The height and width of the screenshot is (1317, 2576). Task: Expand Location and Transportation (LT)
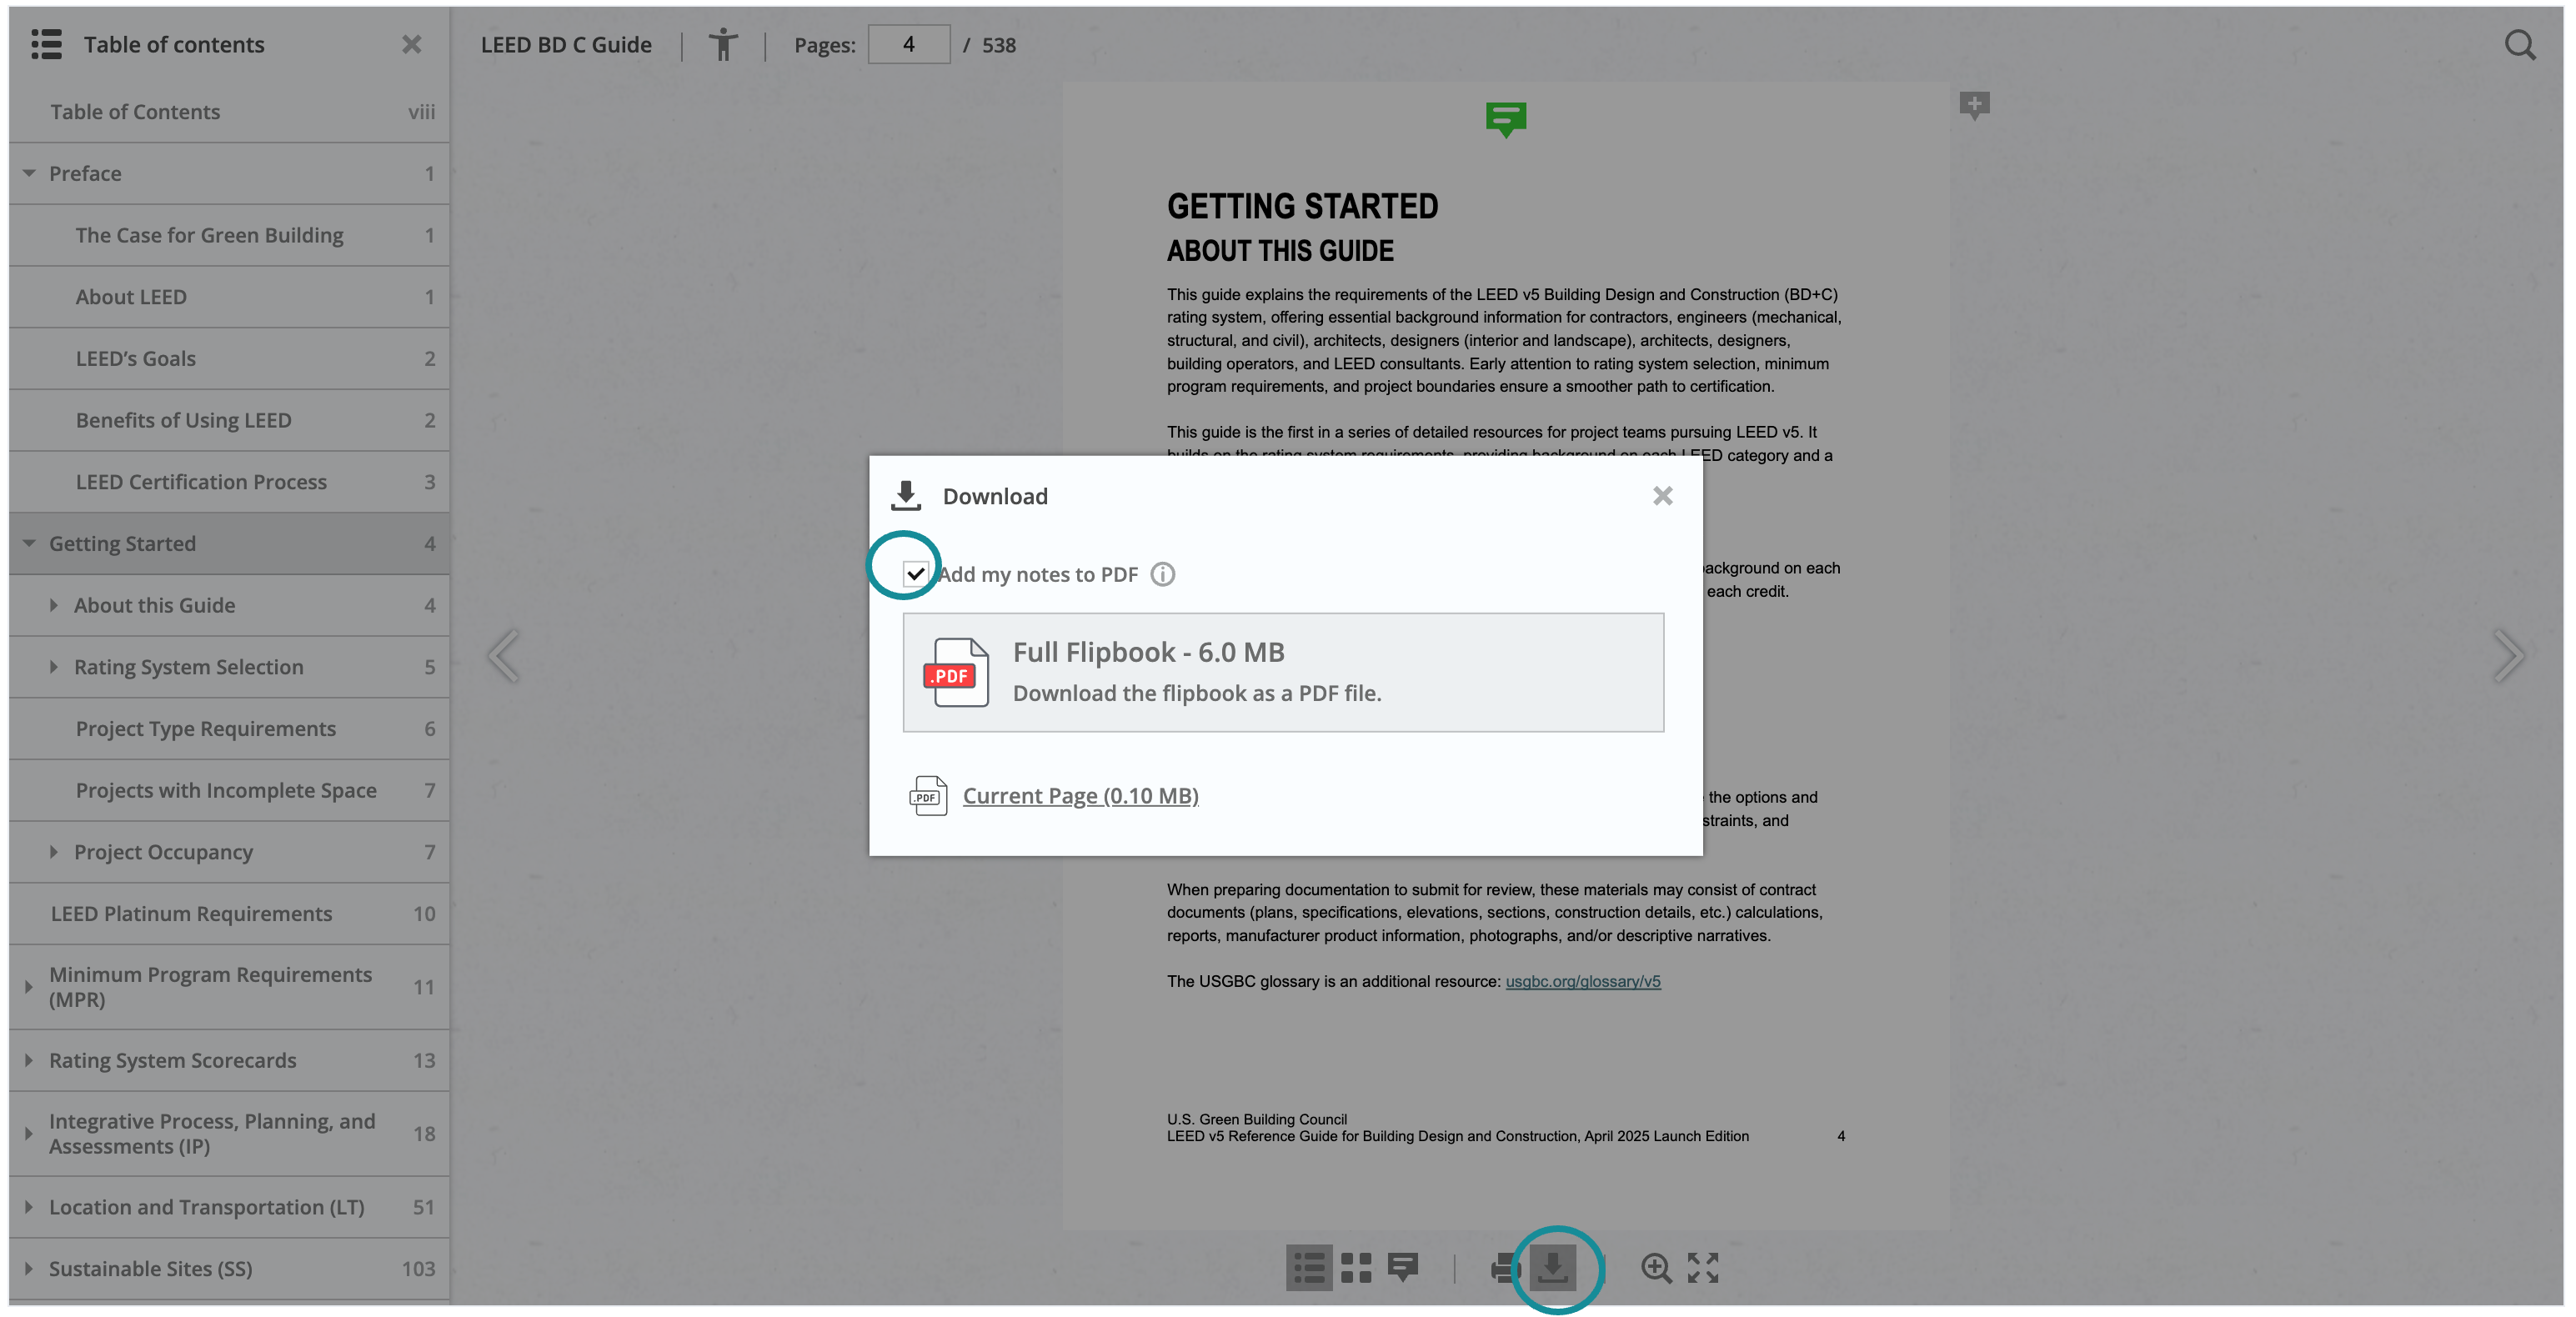click(x=29, y=1207)
